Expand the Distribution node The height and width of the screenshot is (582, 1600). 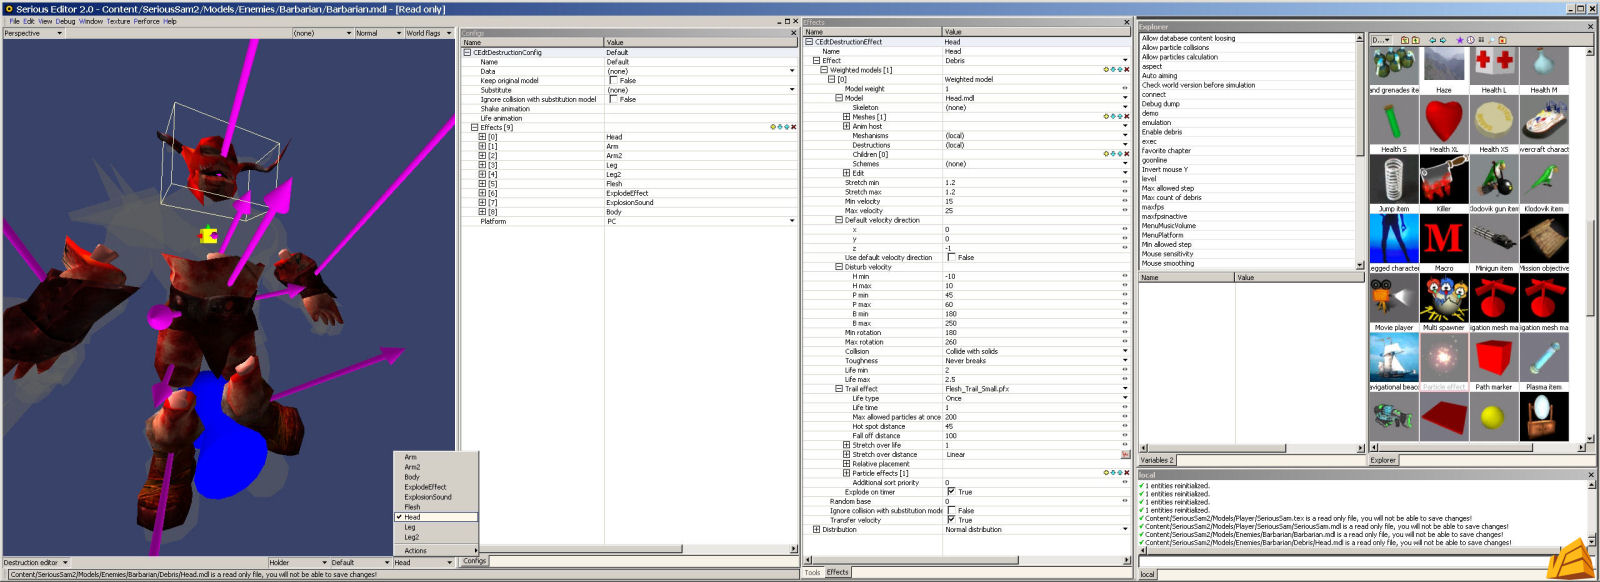click(816, 530)
